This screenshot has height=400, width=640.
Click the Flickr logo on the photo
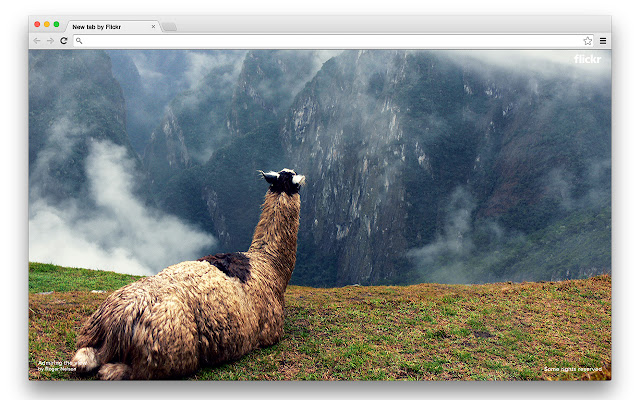(588, 59)
